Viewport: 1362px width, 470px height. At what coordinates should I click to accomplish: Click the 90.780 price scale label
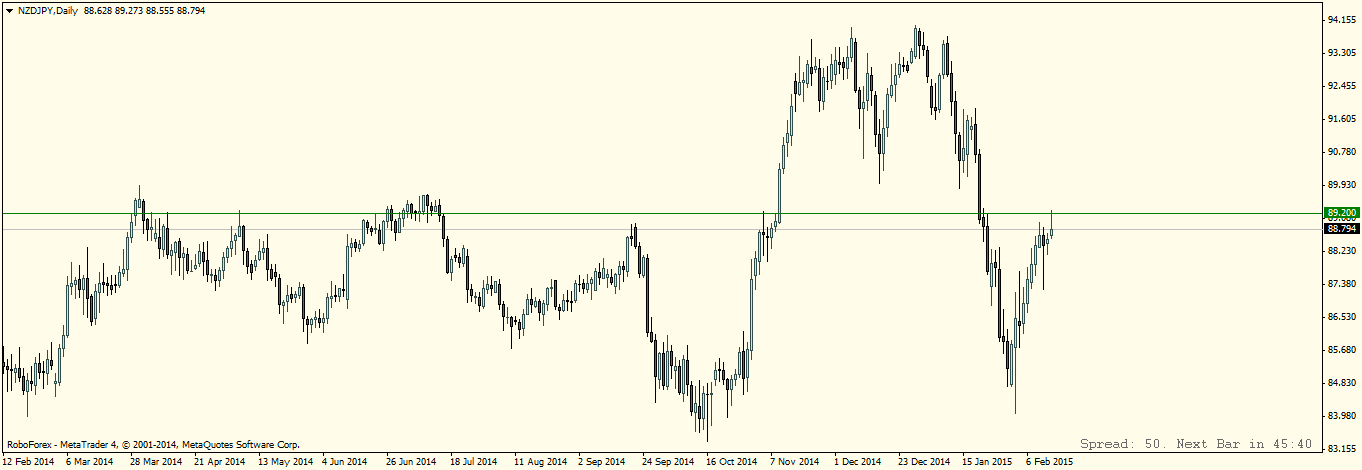[1341, 152]
